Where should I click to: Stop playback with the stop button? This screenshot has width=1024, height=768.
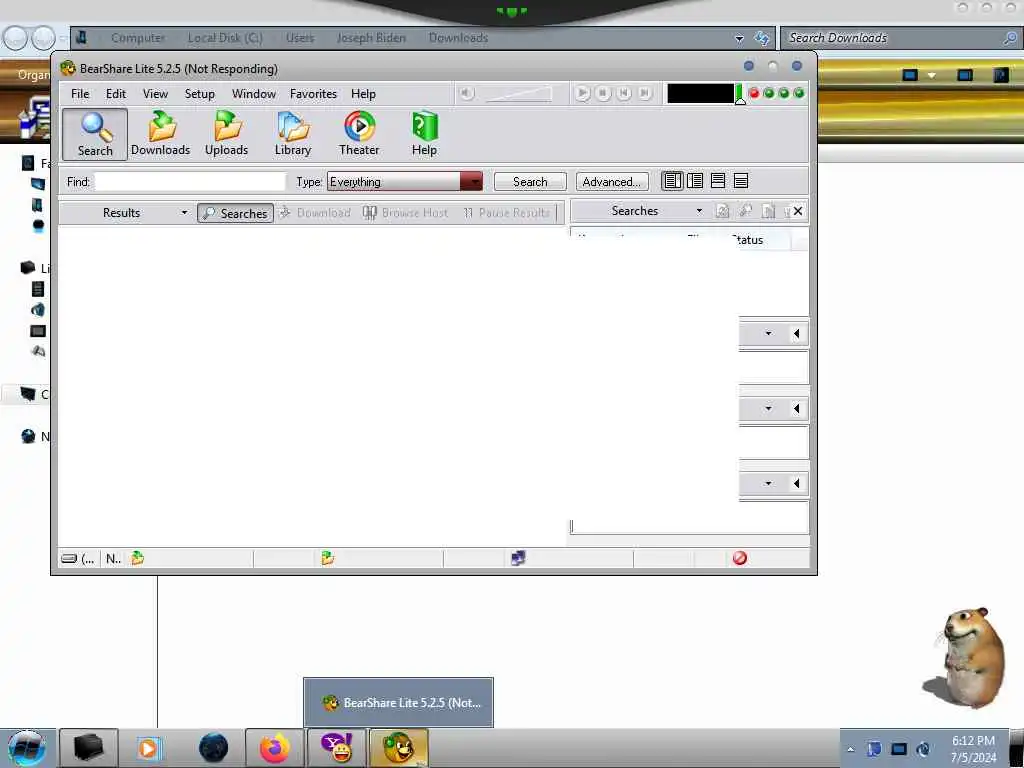(x=603, y=93)
